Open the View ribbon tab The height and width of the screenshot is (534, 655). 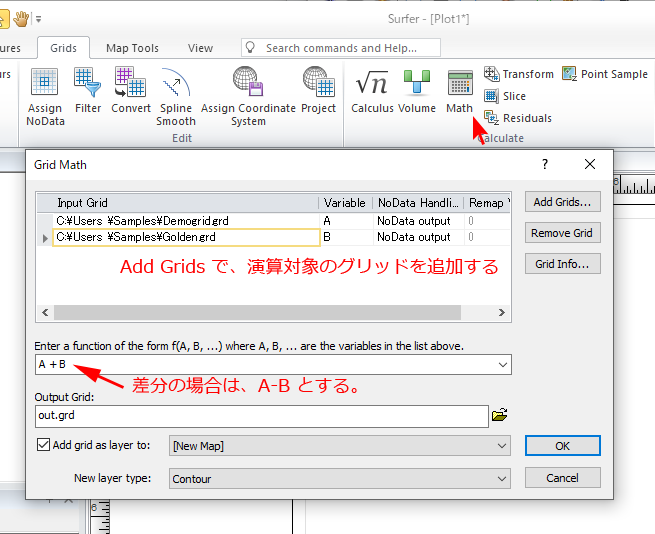[200, 47]
